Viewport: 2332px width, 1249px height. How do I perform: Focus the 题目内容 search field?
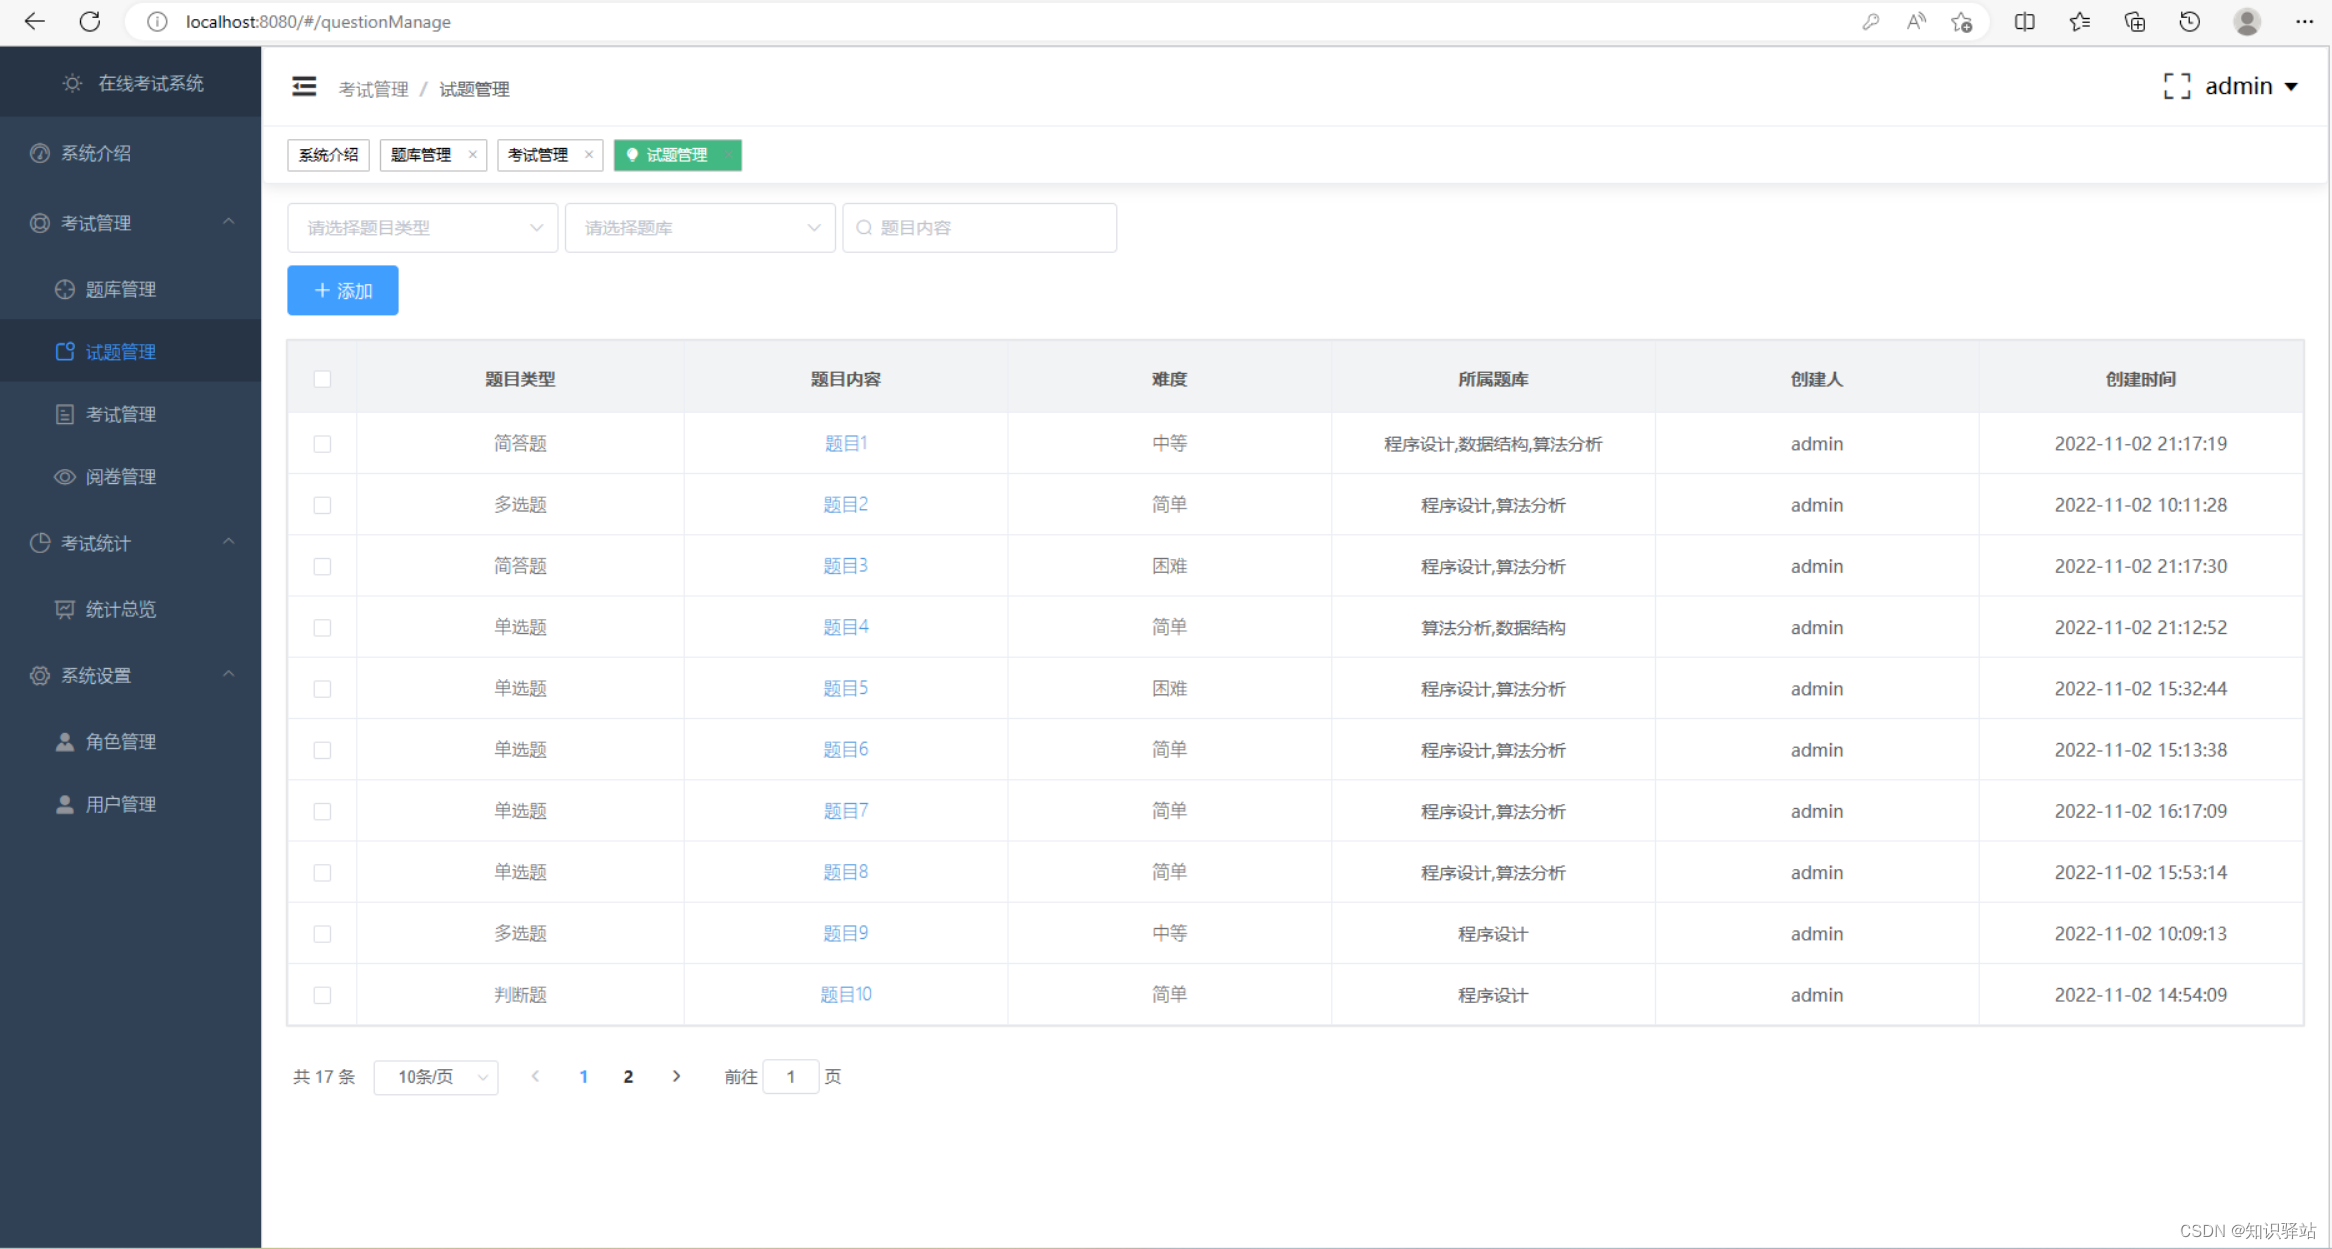coord(980,228)
